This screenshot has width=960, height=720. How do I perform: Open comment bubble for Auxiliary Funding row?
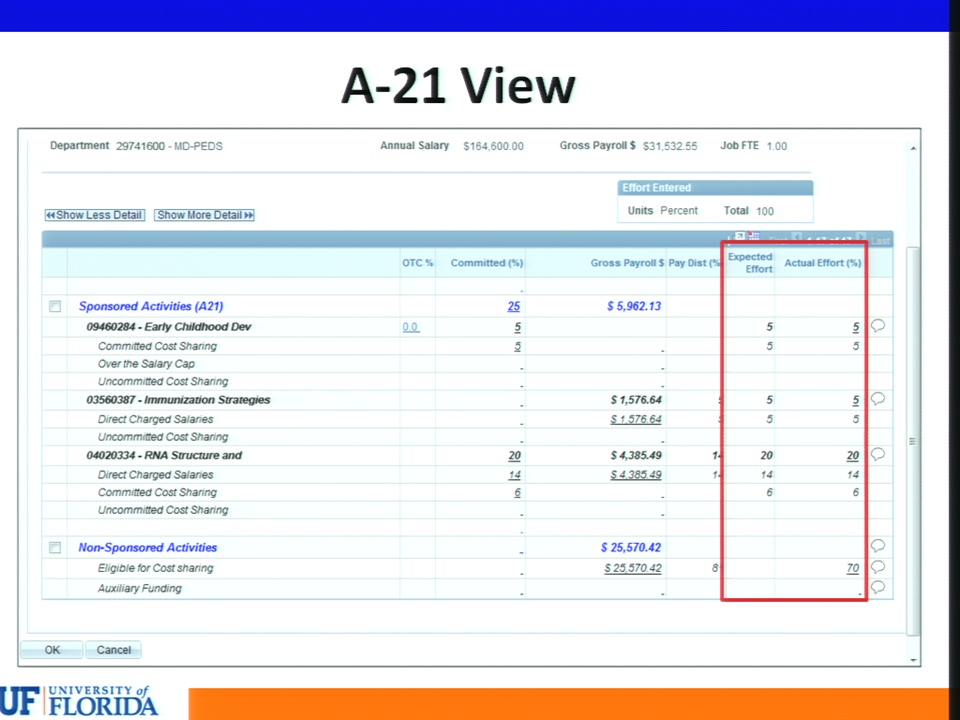(878, 588)
